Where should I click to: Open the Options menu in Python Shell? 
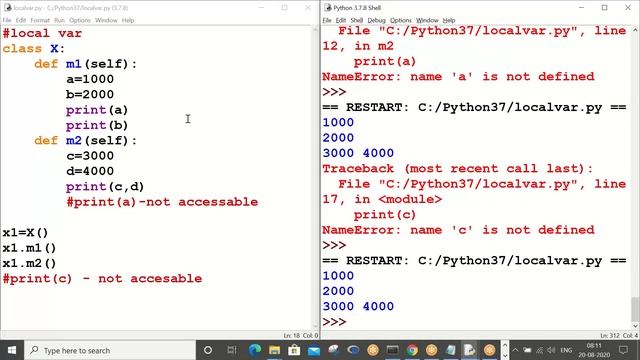pos(400,20)
